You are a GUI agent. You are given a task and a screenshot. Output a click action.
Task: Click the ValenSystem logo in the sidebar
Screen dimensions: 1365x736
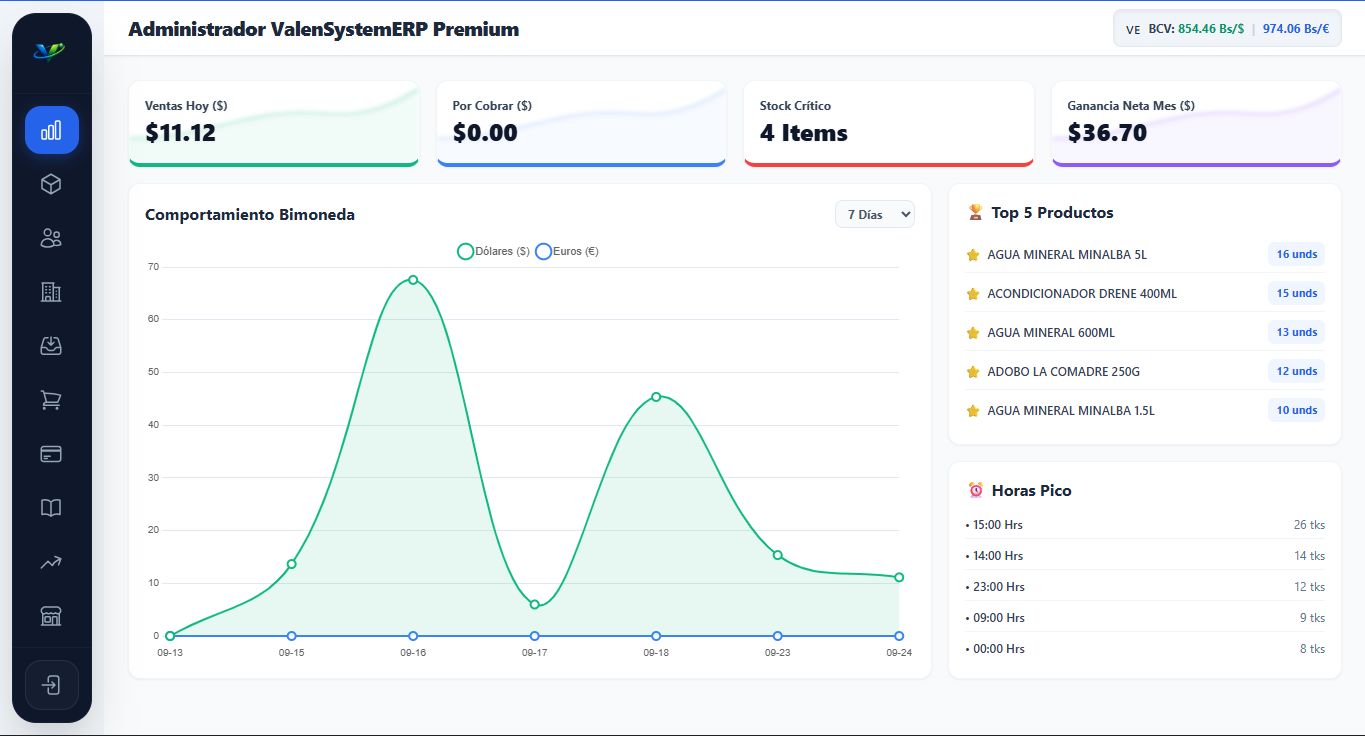point(49,51)
